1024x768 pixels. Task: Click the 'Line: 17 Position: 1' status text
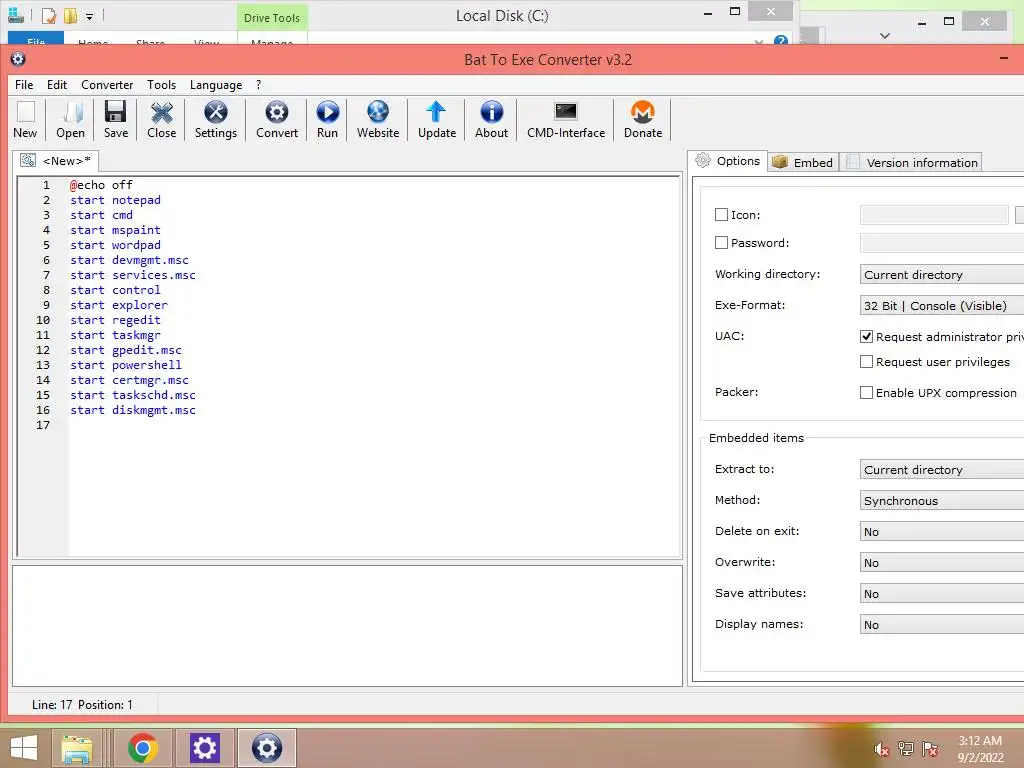[82, 705]
